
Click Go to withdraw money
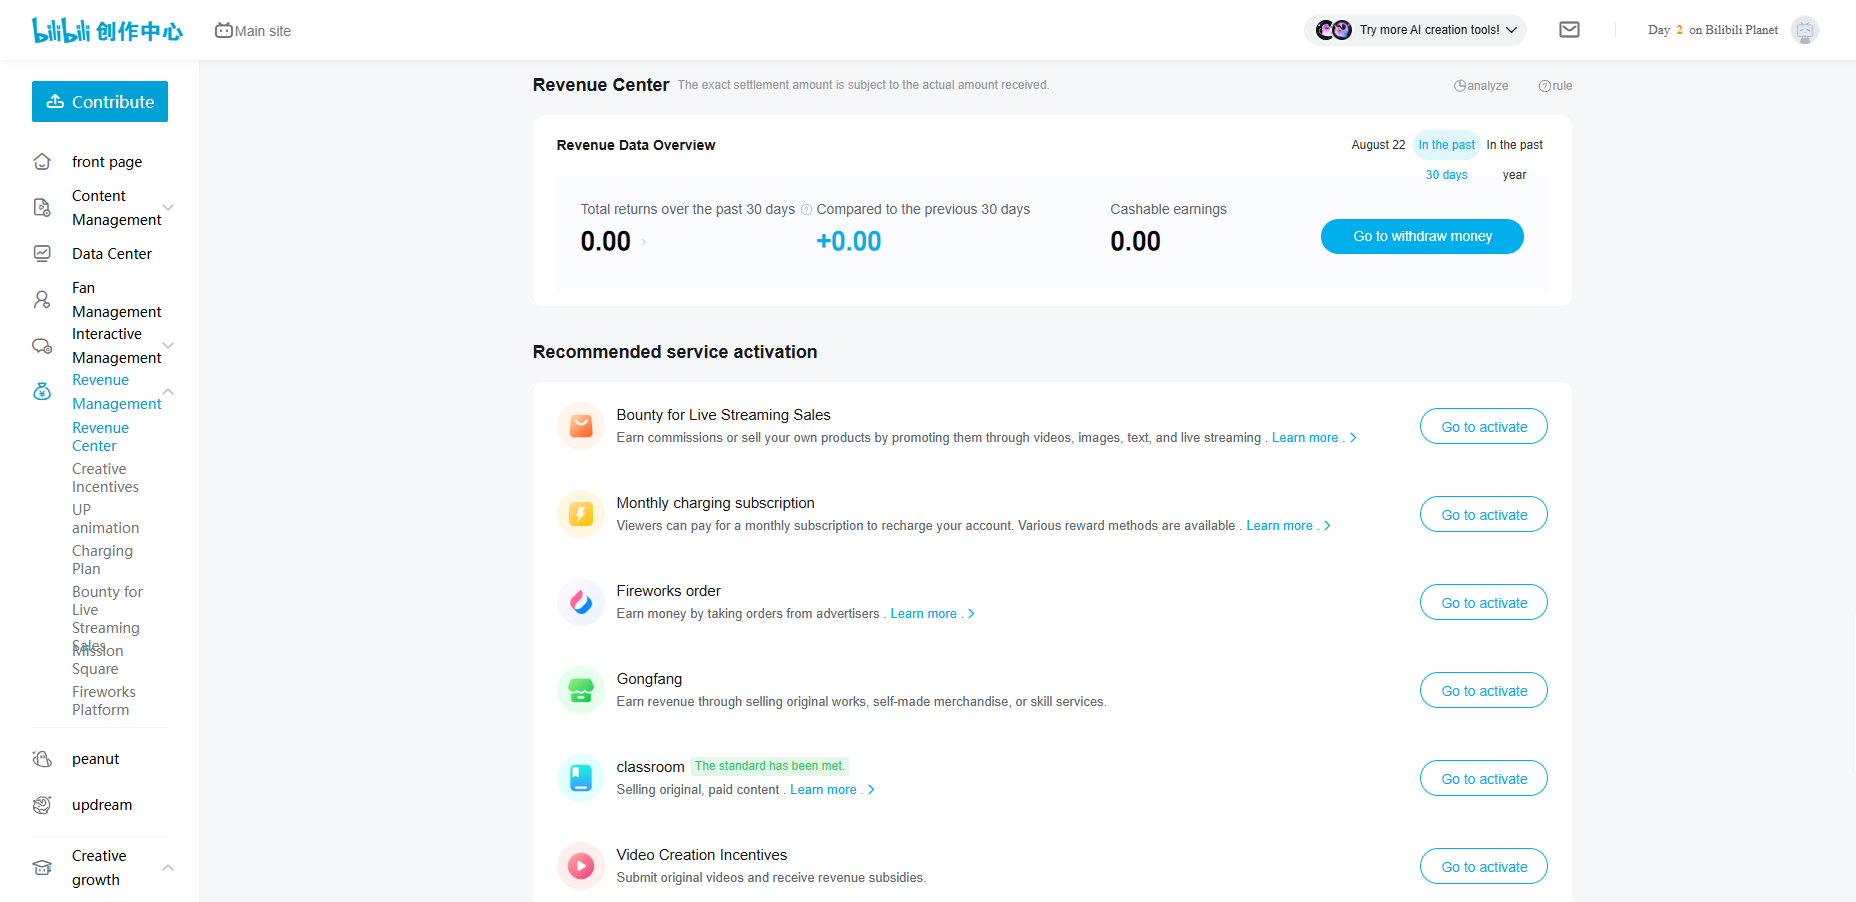point(1422,237)
